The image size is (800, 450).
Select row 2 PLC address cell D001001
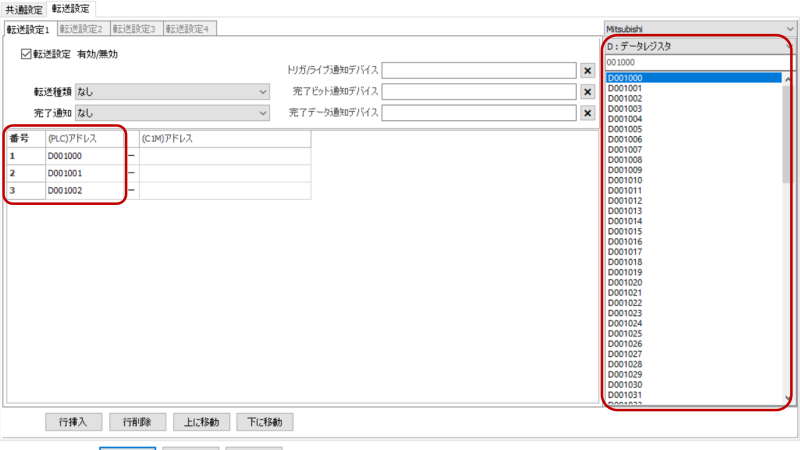tap(84, 173)
